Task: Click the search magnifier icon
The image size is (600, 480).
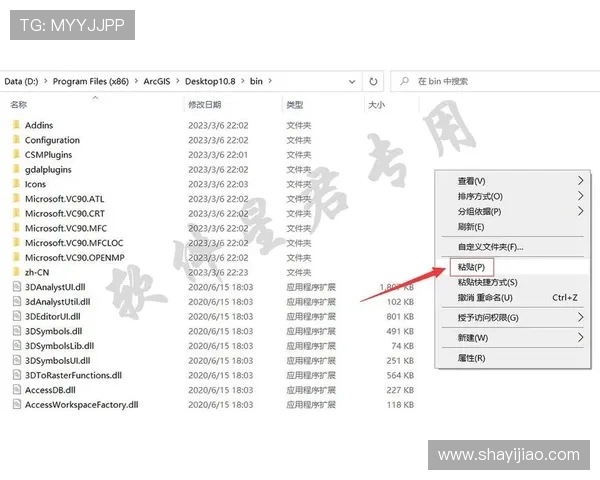Action: [x=404, y=81]
